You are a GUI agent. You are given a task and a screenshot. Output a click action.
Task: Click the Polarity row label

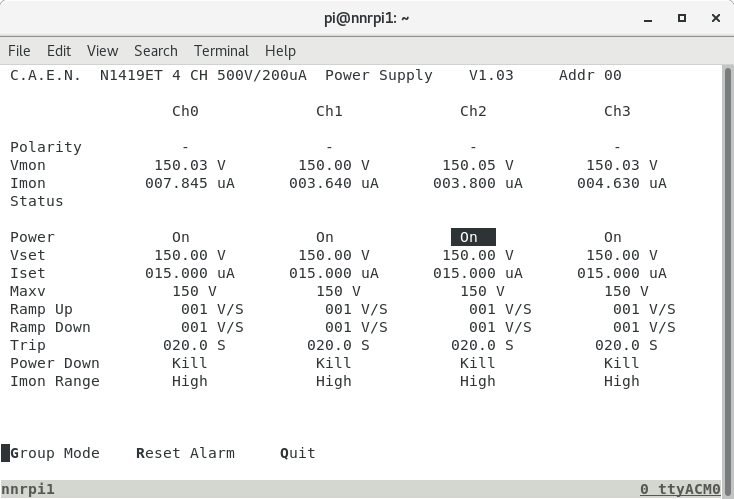(46, 147)
